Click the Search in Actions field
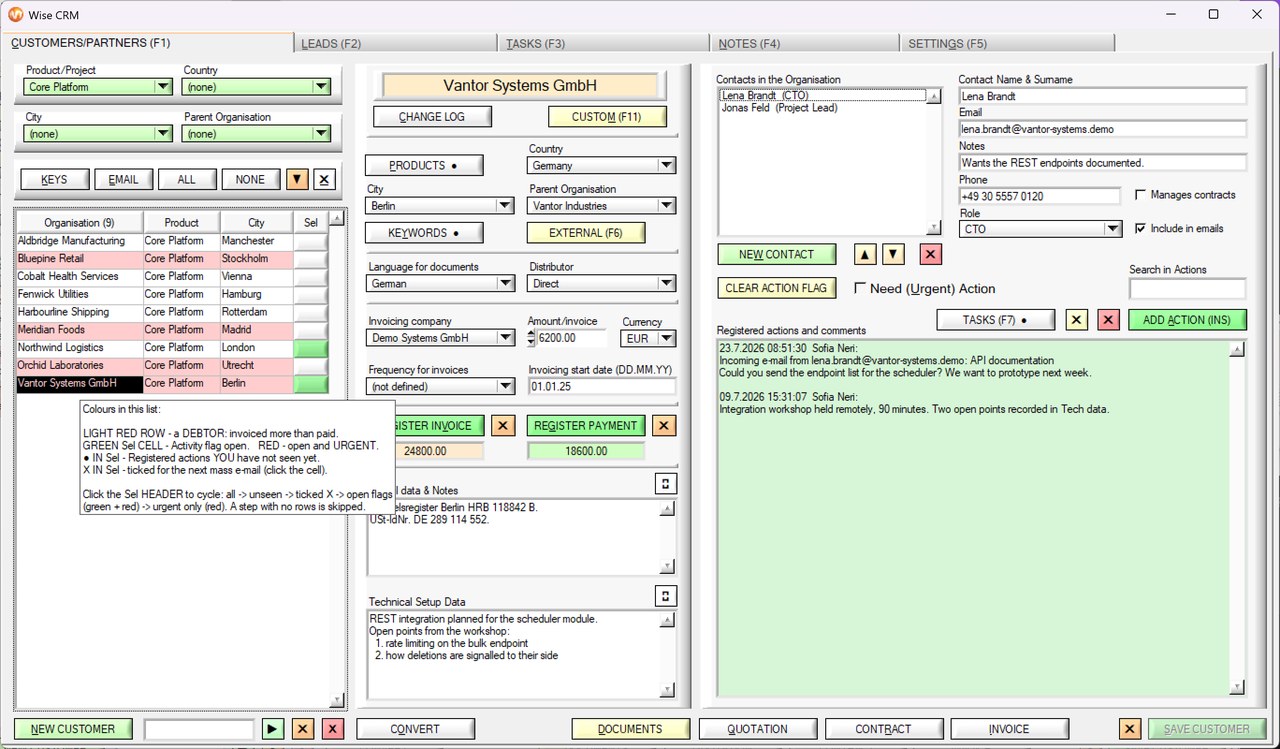 coord(1187,288)
